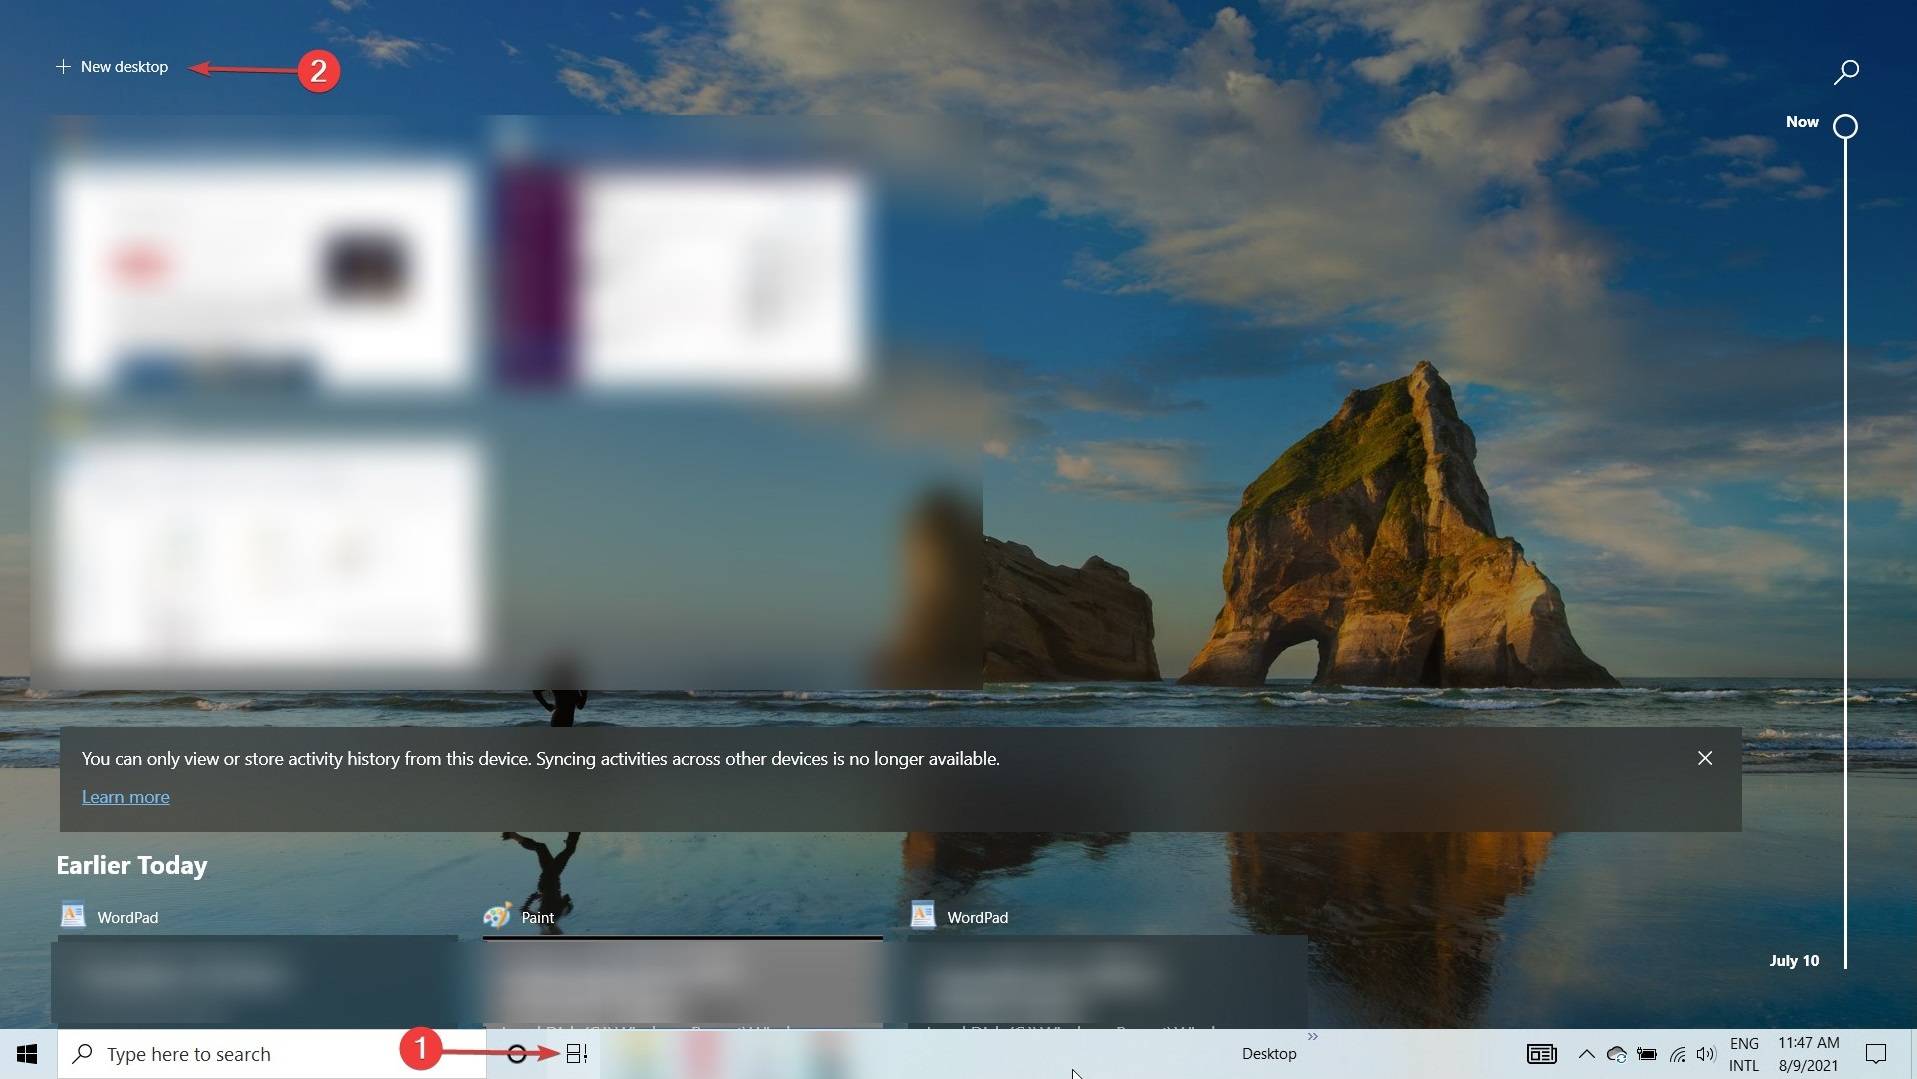Open the volume control from the system tray
Viewport: 1917px width, 1079px height.
[1705, 1053]
